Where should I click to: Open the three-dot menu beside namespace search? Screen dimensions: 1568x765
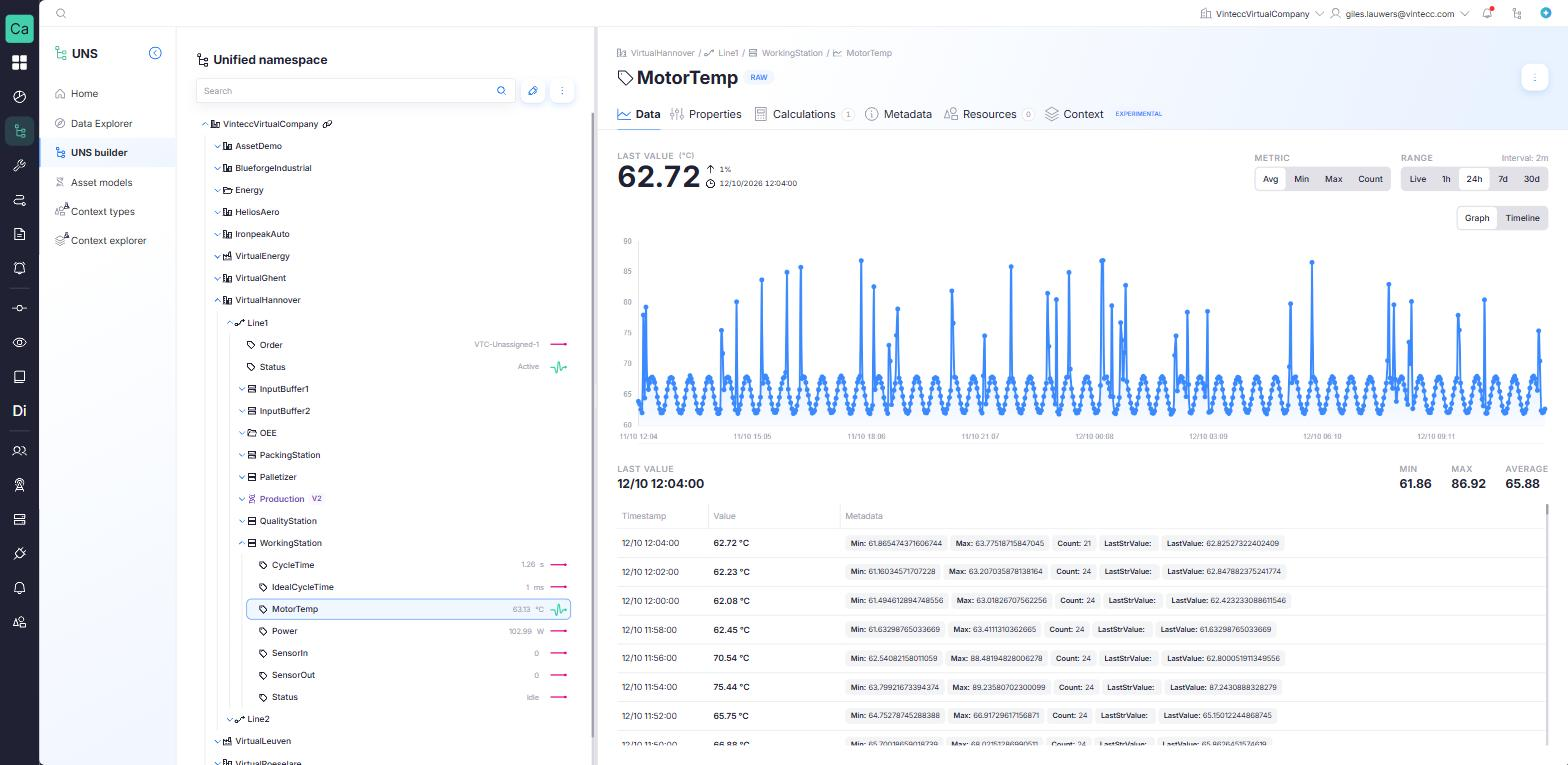click(x=562, y=91)
